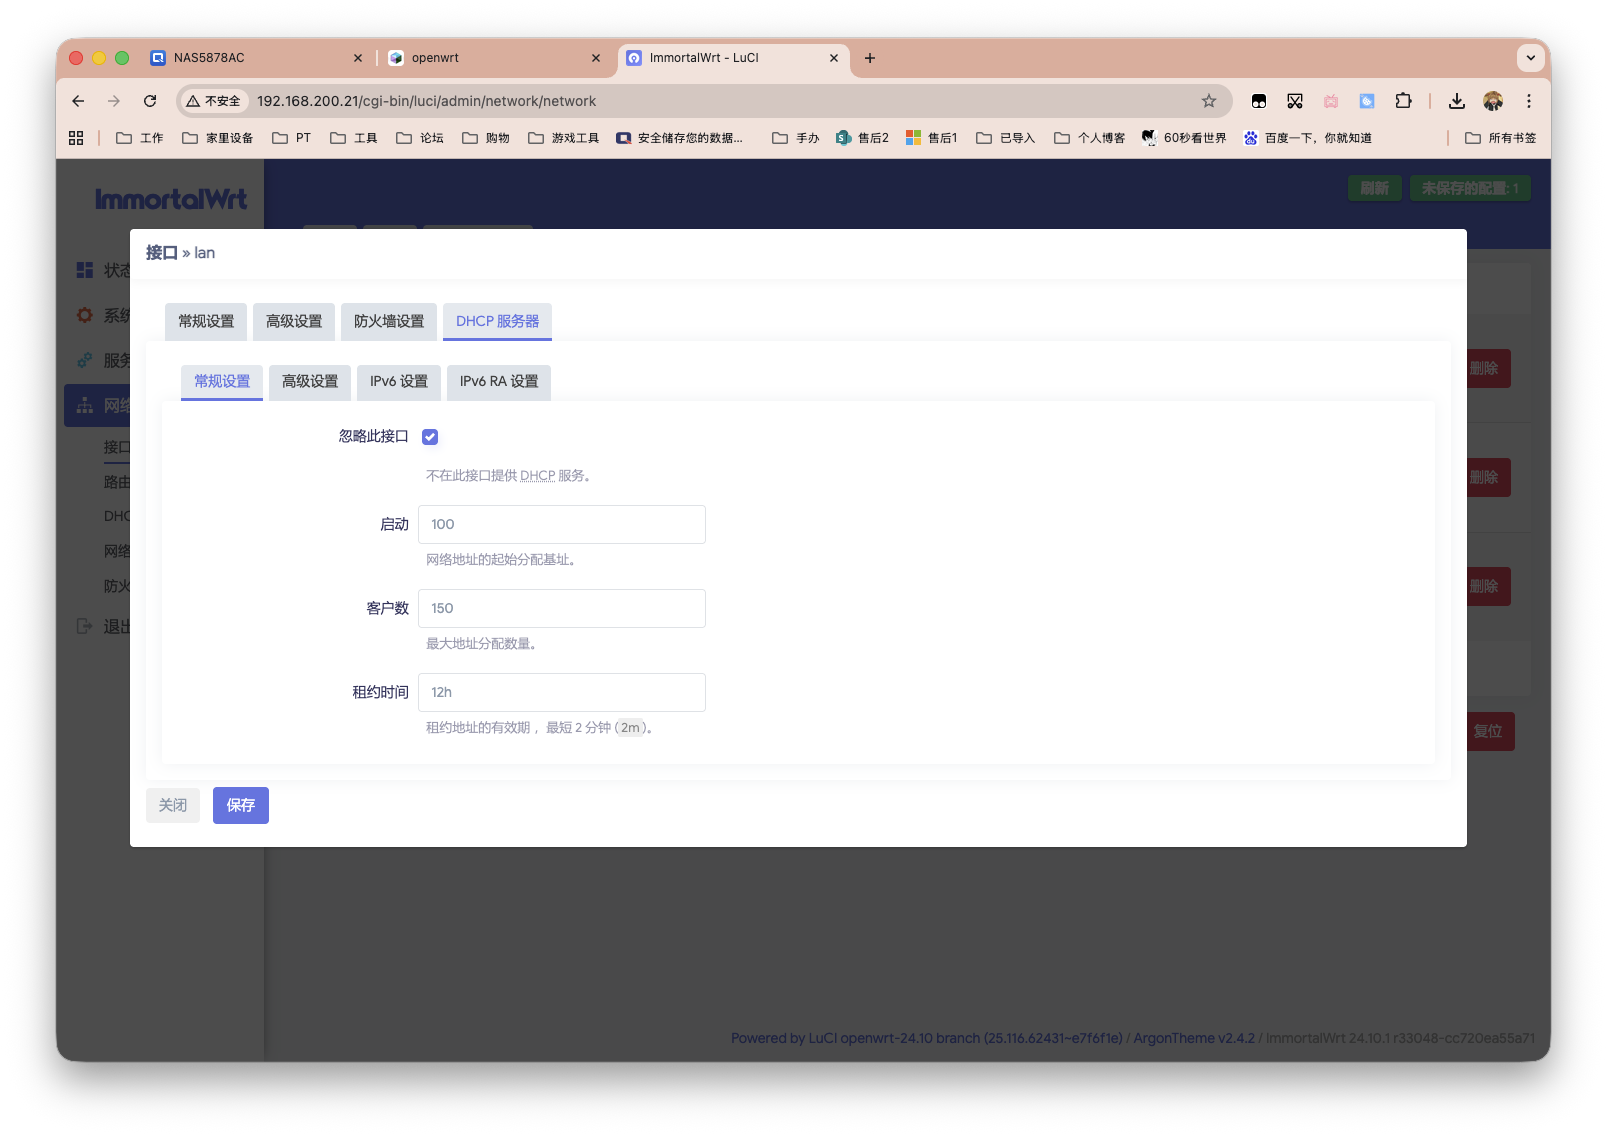Bookmark this page with star icon
1607x1136 pixels.
pos(1208,101)
